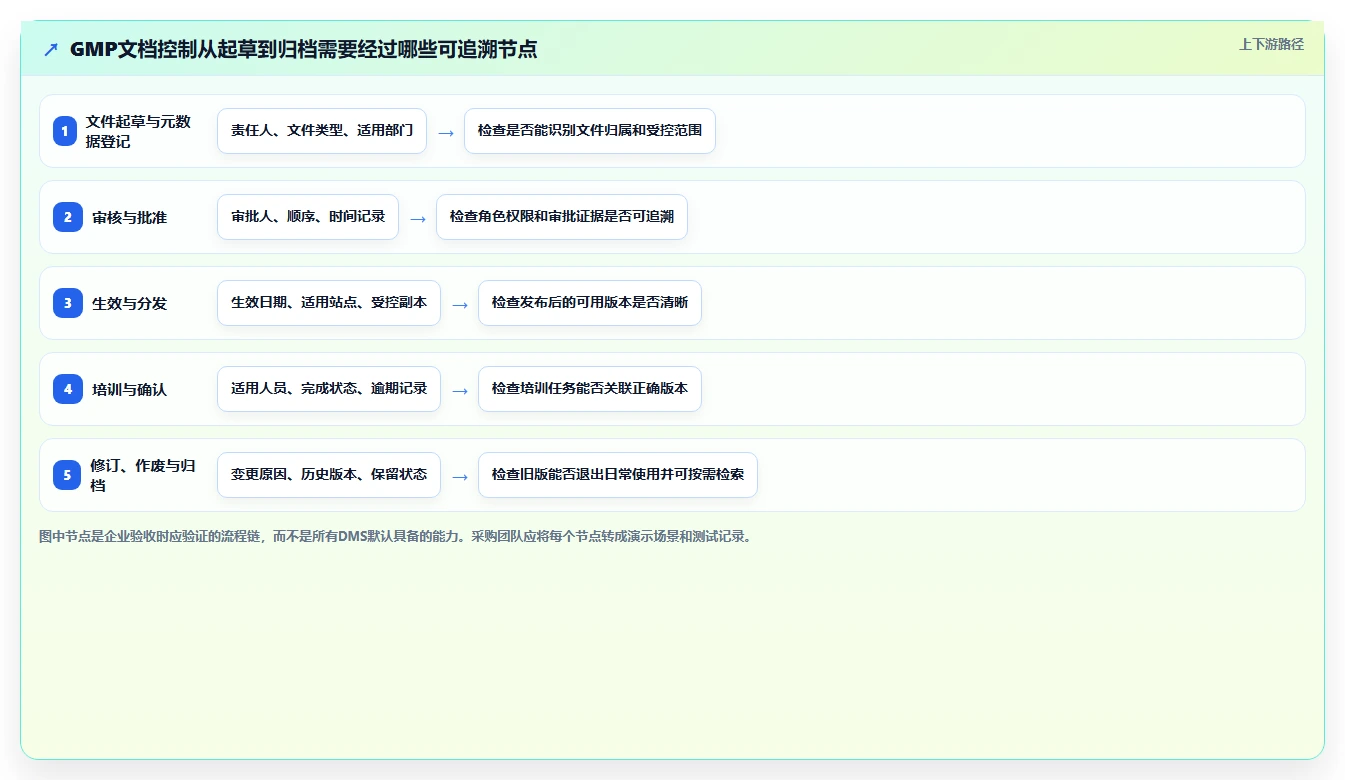Click the diagonal arrow icon beside the GMP title

pyautogui.click(x=51, y=49)
